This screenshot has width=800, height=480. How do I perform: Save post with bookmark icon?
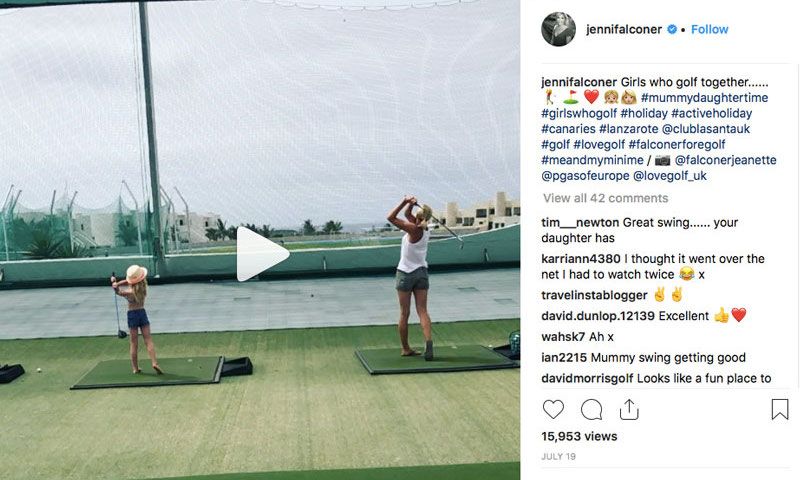click(x=780, y=409)
